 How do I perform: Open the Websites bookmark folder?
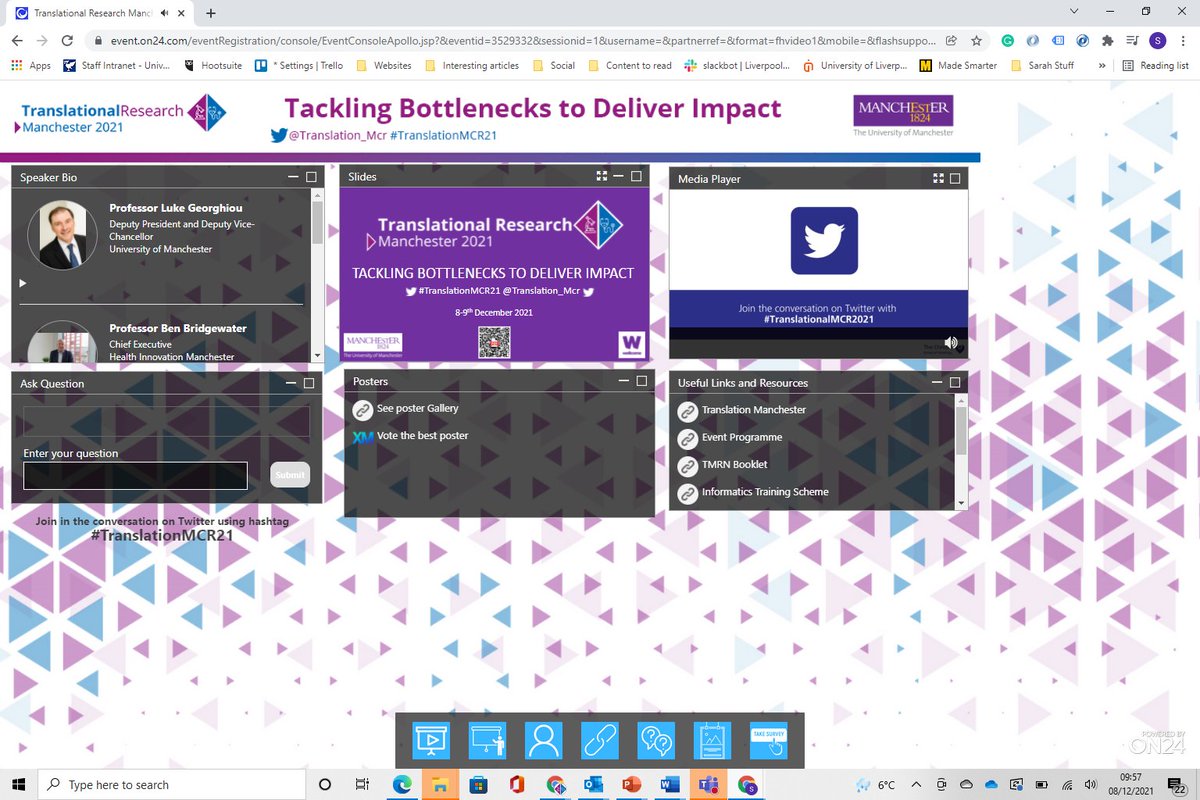tap(384, 65)
